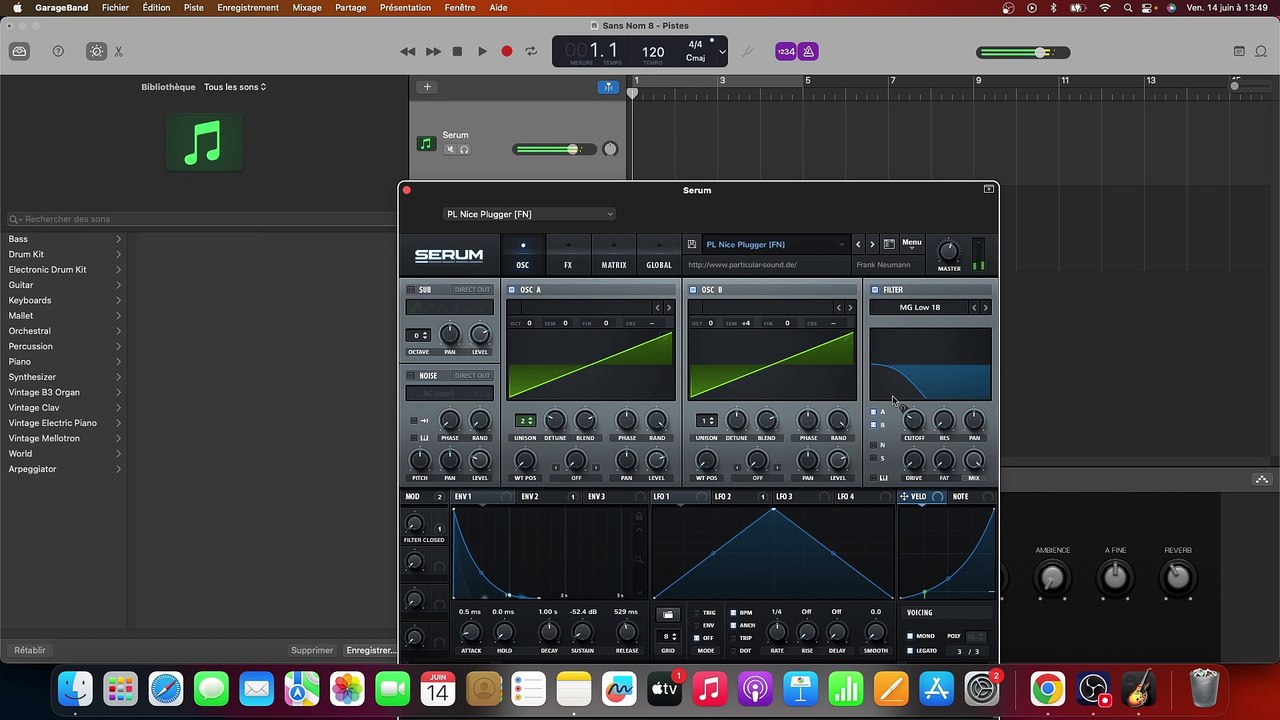The image size is (1280, 720).
Task: Toggle the FILTER enable checkbox
Action: 875,290
